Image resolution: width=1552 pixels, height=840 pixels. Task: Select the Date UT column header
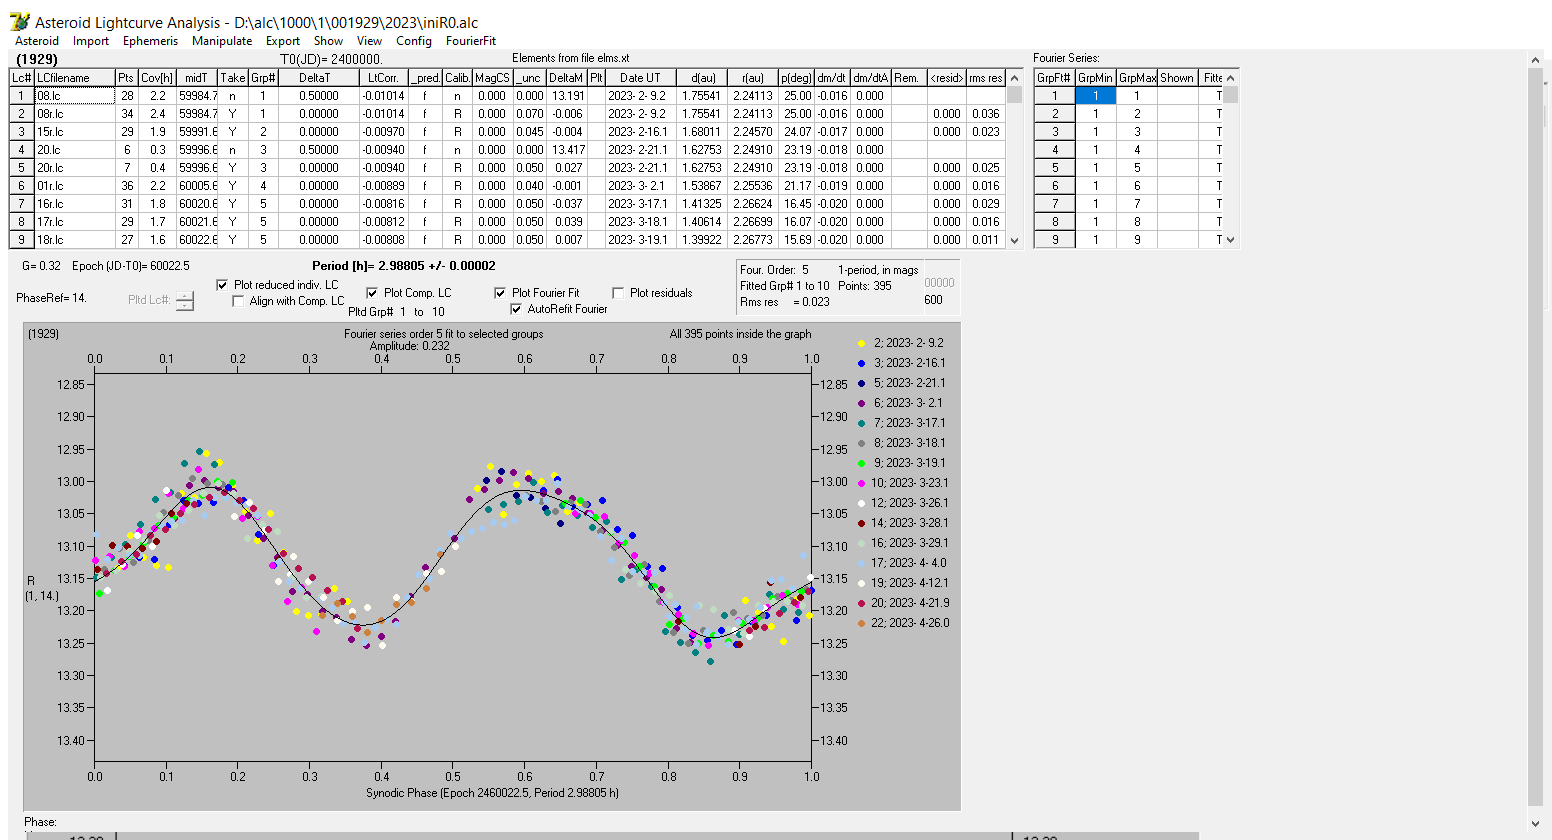tap(640, 78)
